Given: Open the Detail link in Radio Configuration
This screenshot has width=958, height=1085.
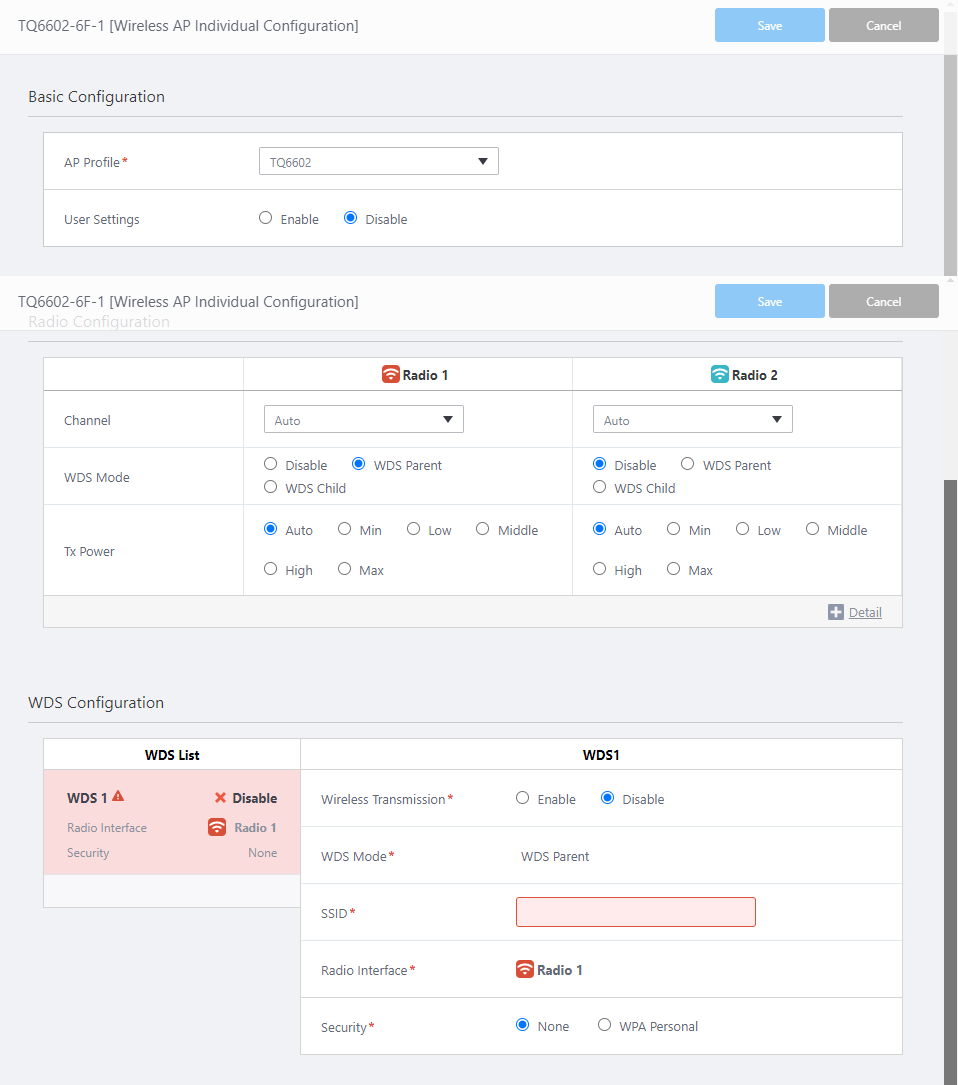Looking at the screenshot, I should pyautogui.click(x=865, y=612).
